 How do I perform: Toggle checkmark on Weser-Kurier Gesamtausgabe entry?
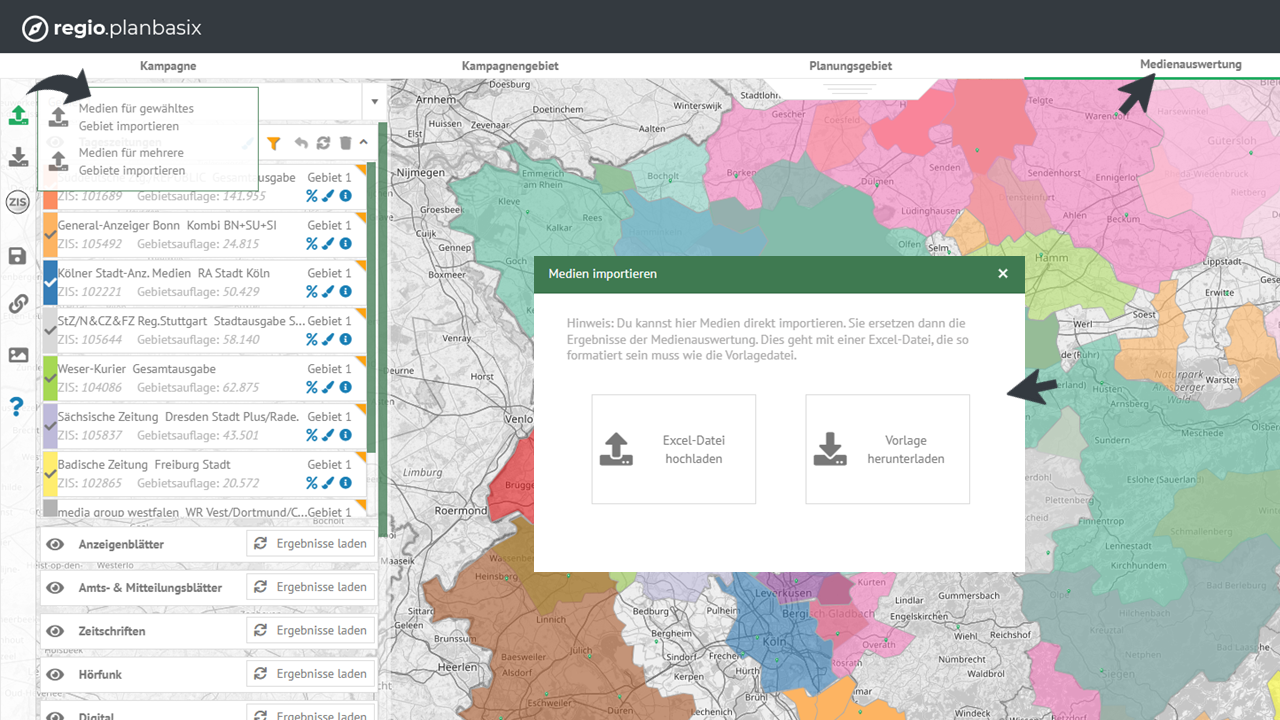50,378
